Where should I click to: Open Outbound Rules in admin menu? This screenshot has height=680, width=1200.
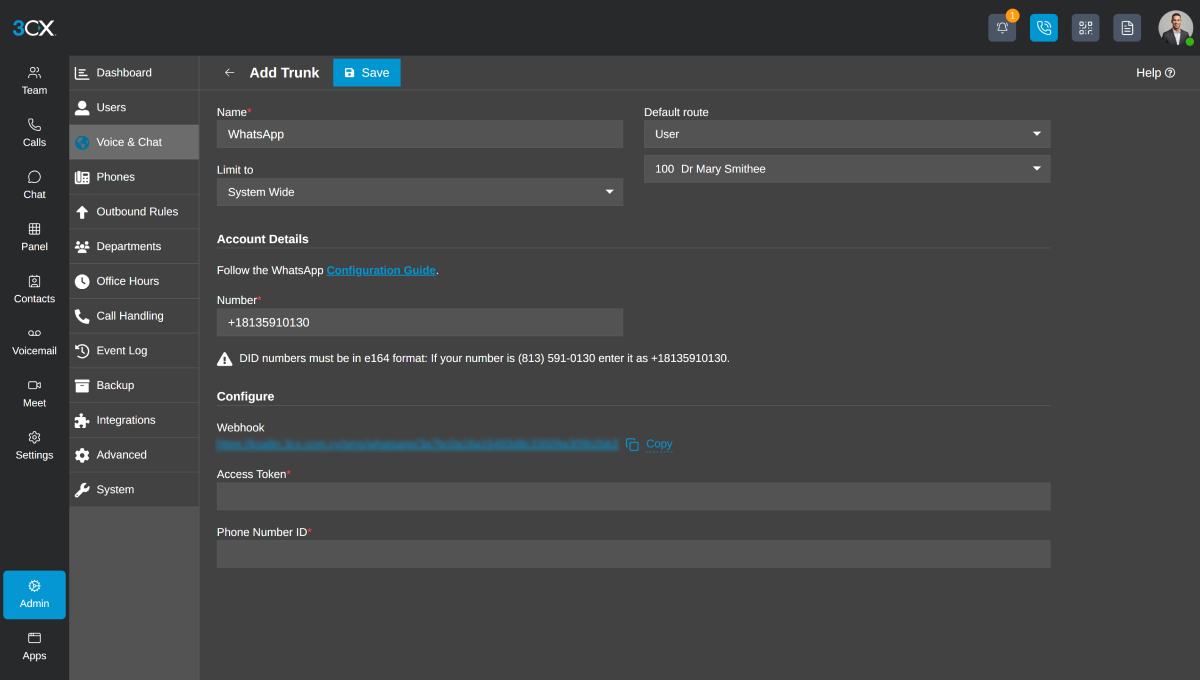pos(134,212)
